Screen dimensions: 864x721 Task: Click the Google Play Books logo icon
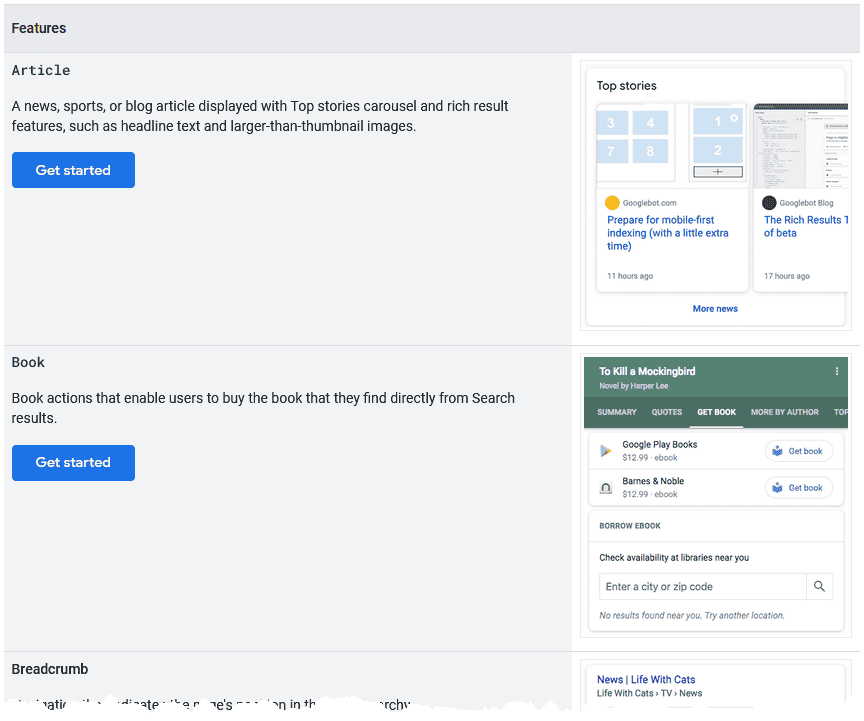click(x=606, y=451)
